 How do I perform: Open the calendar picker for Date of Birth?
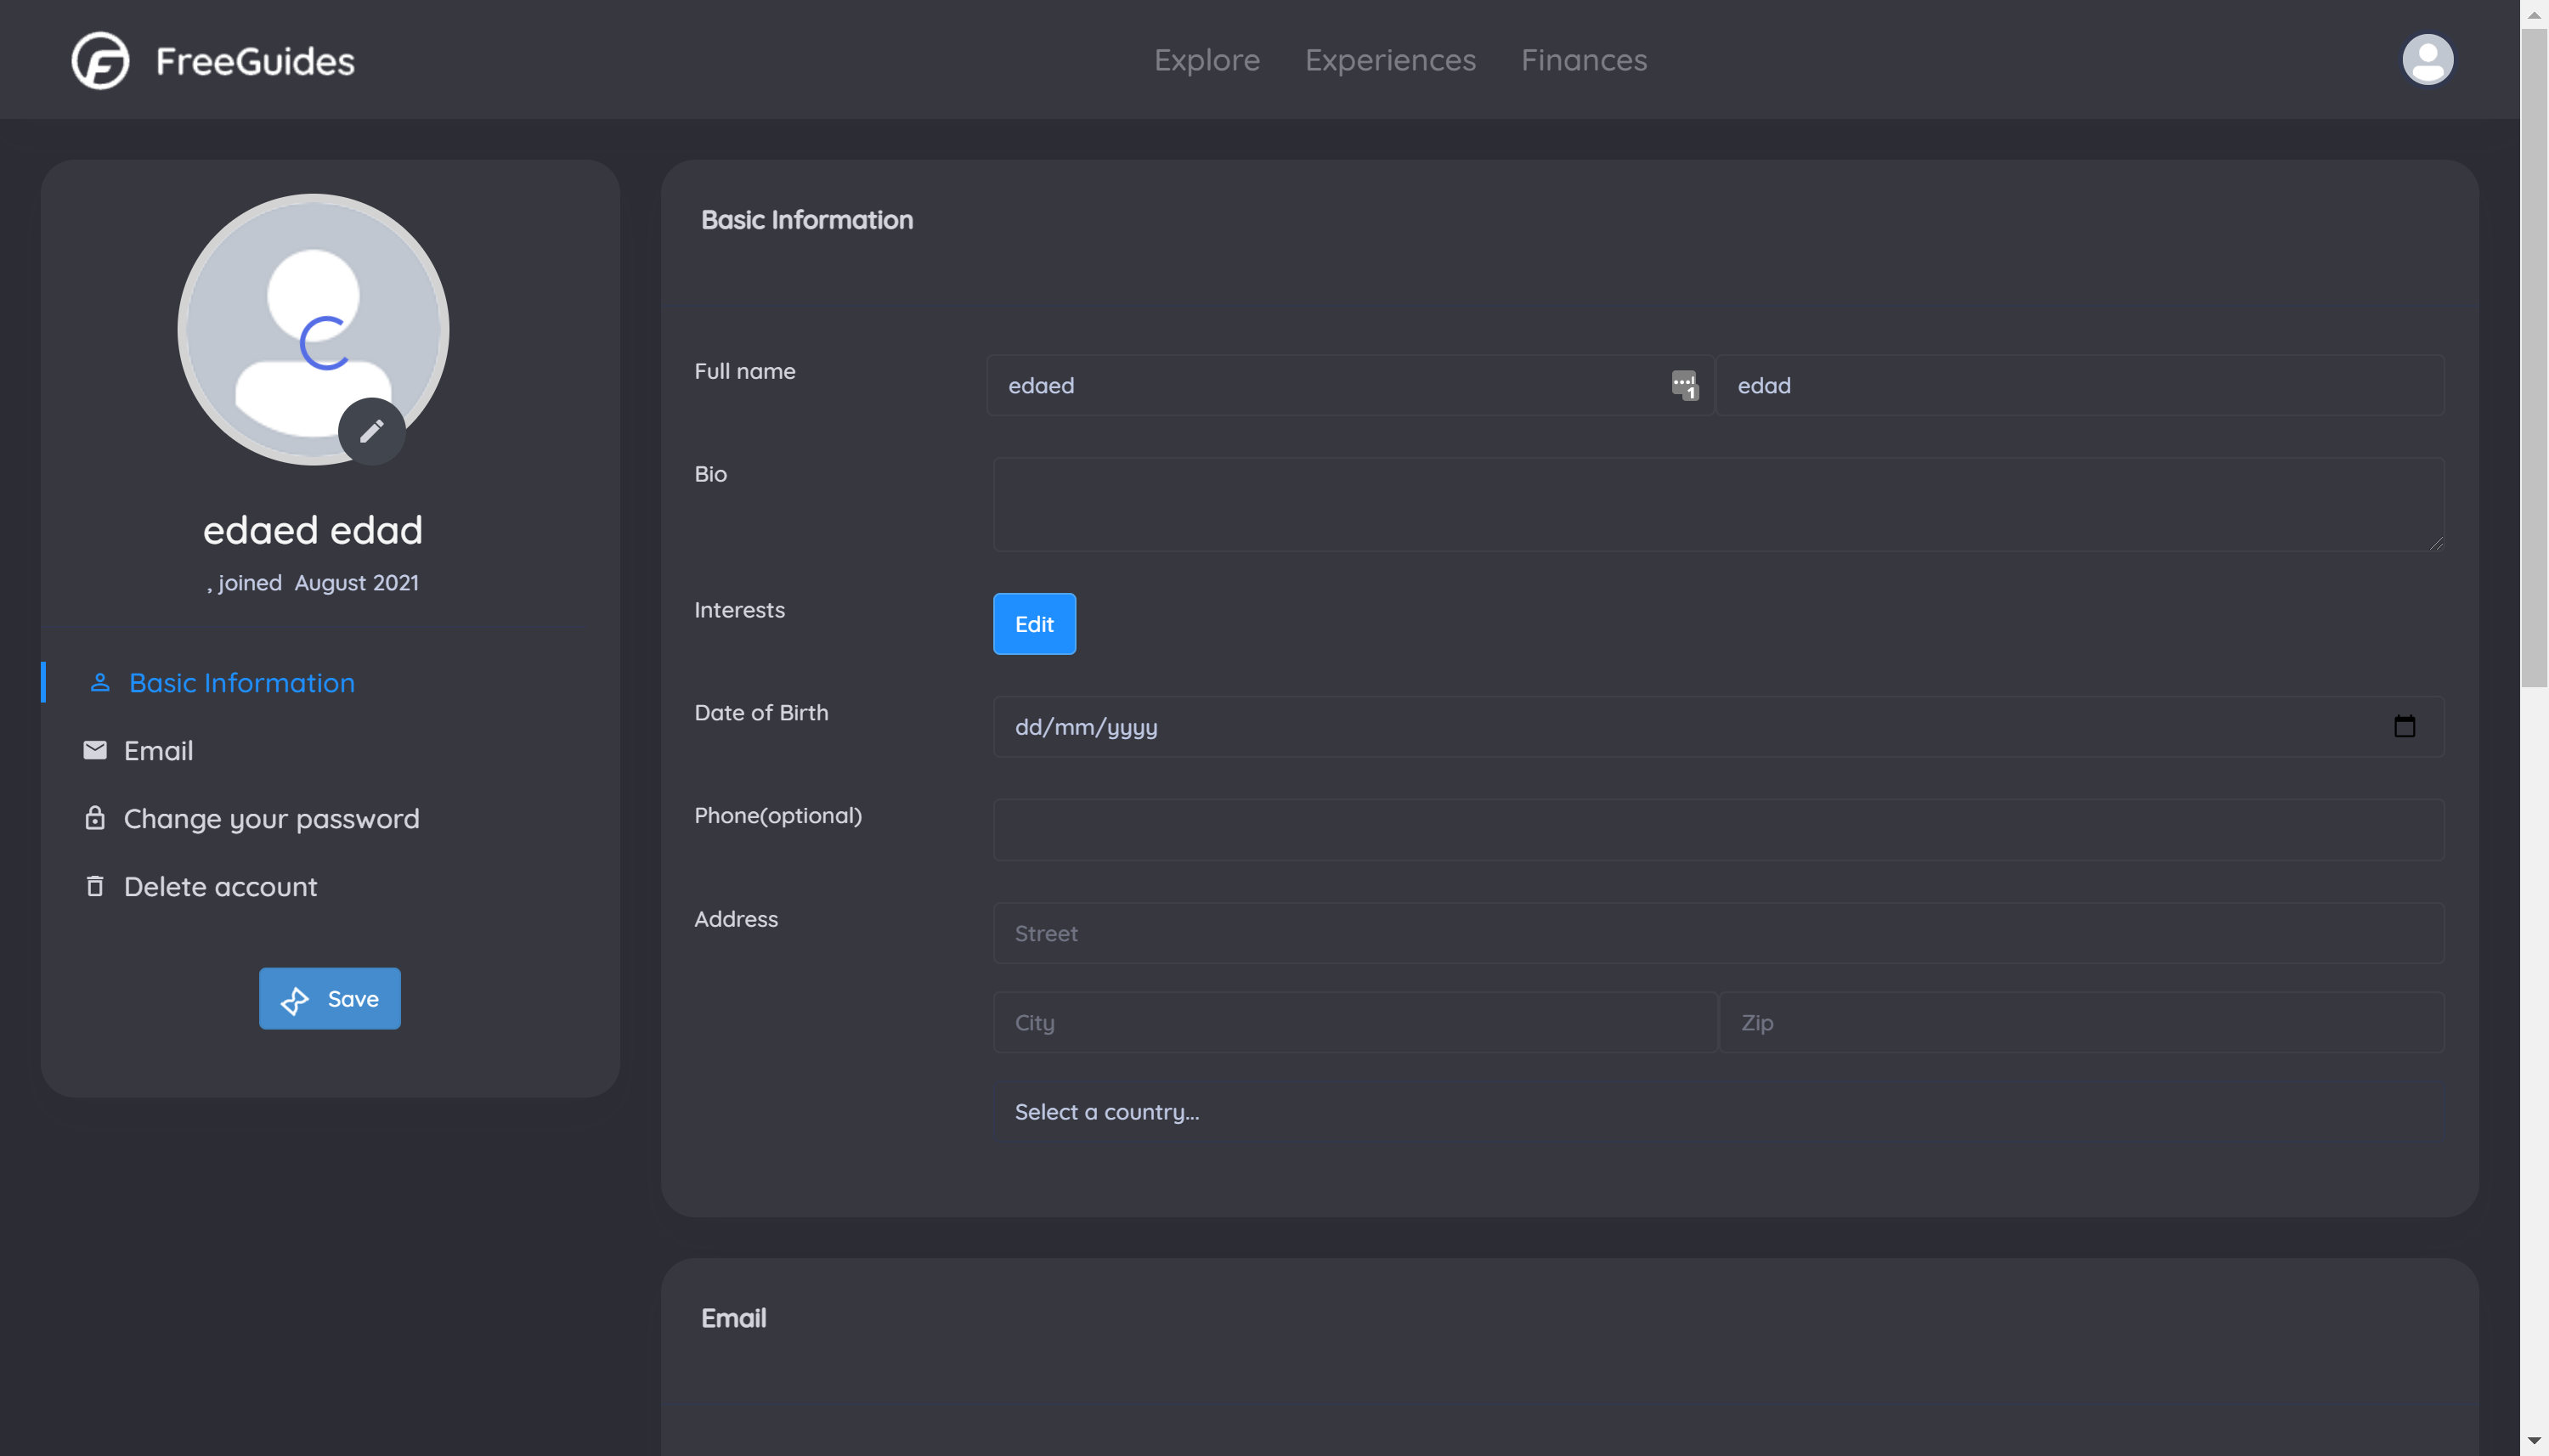point(2404,726)
